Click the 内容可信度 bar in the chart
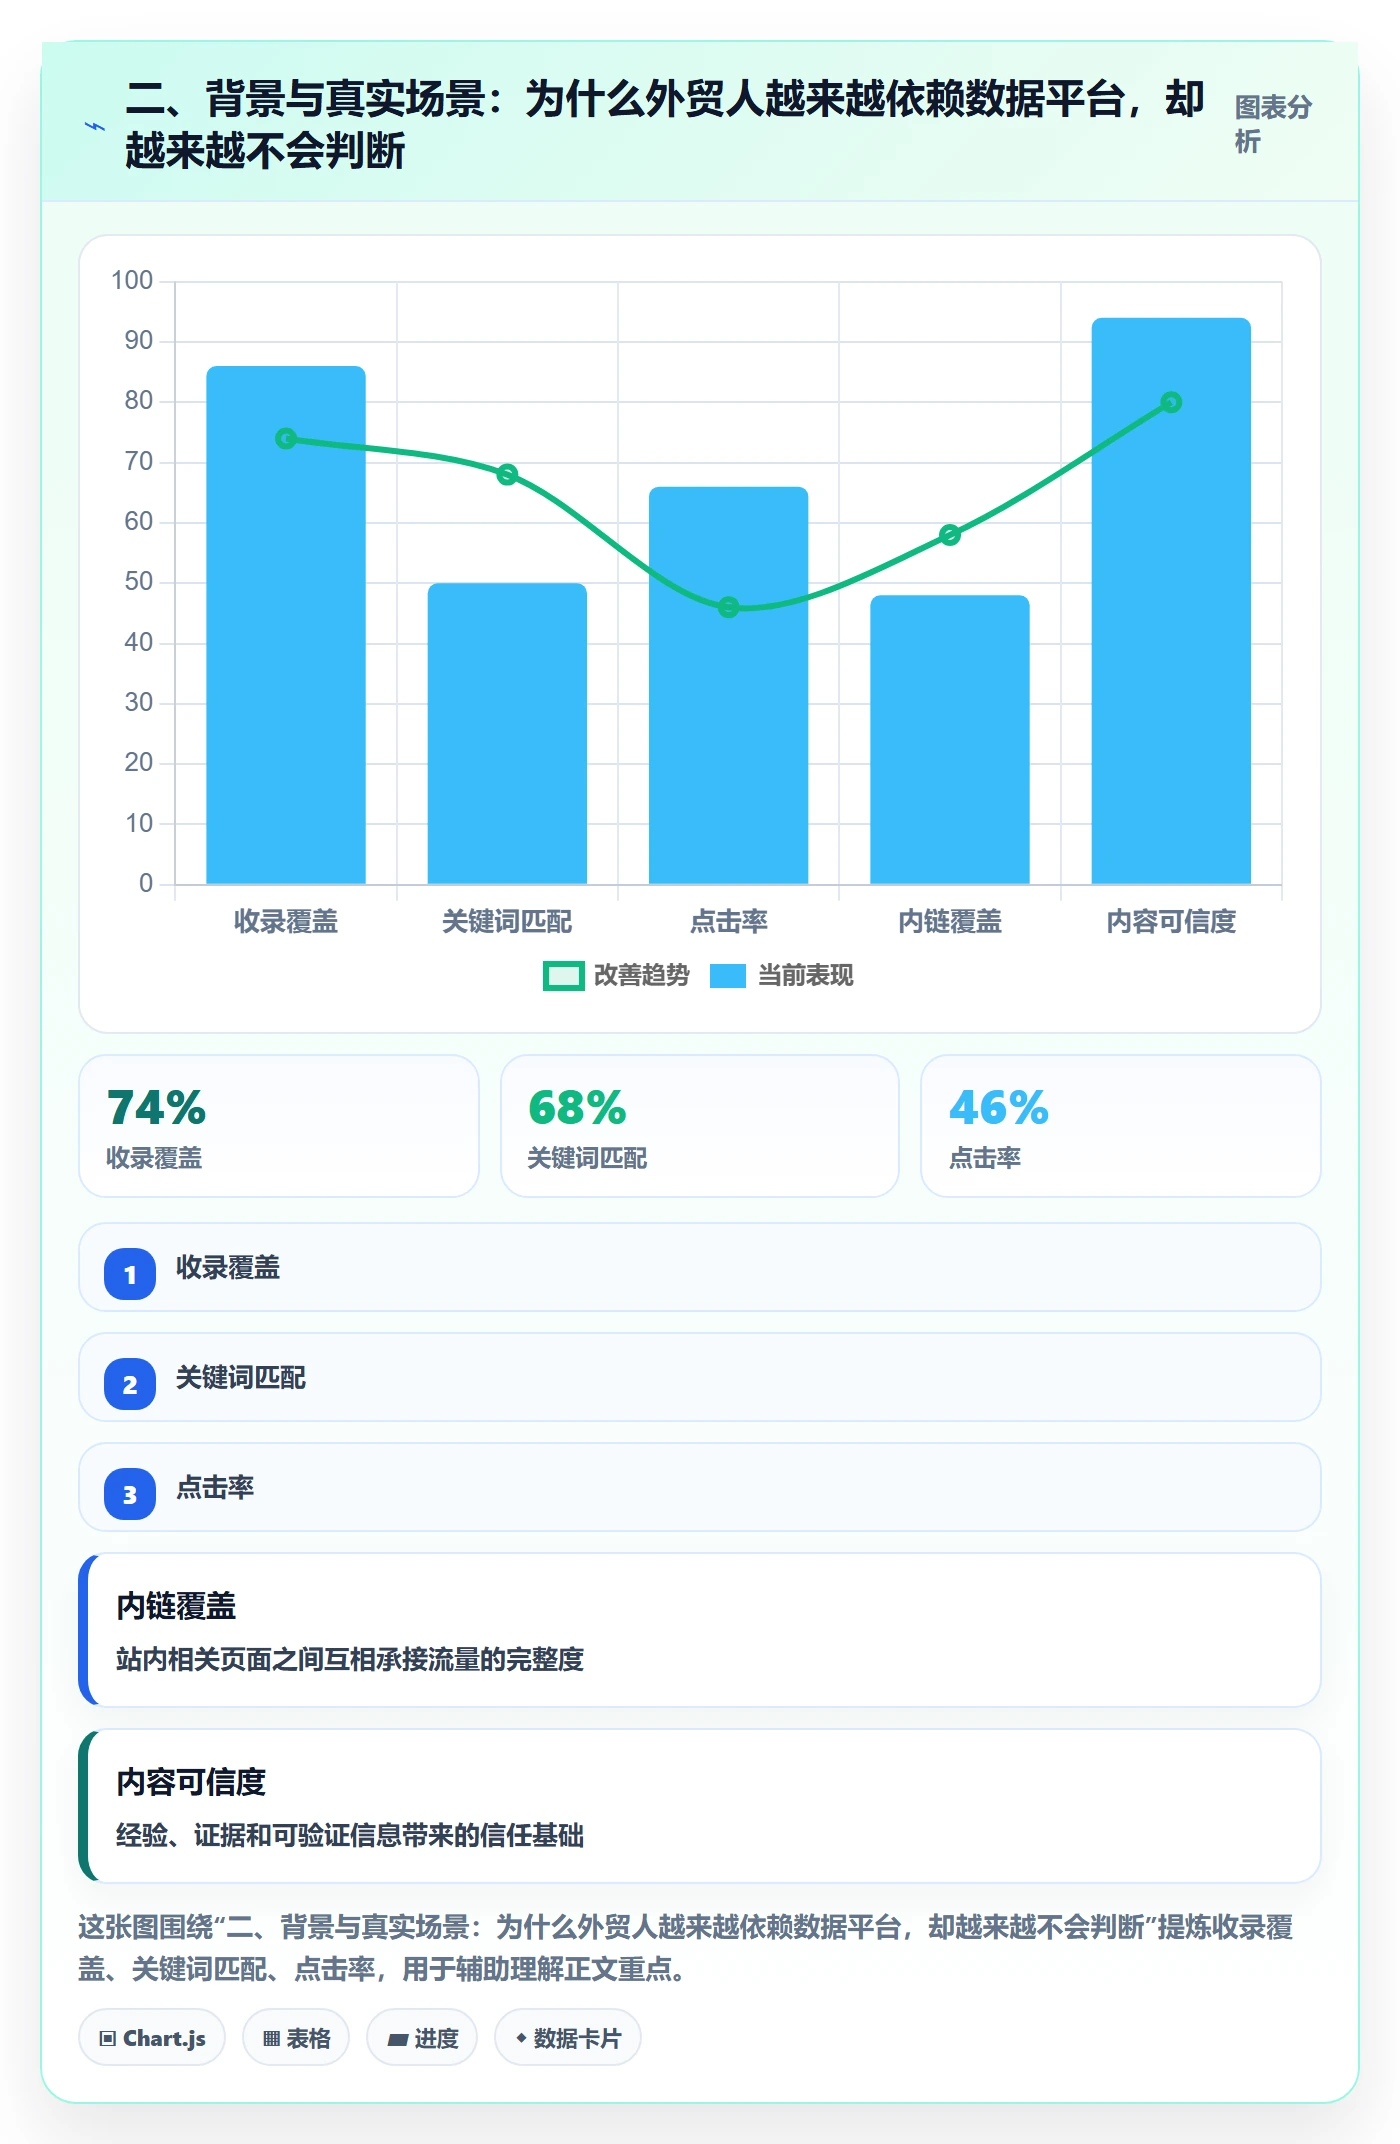Image resolution: width=1400 pixels, height=2144 pixels. click(1171, 601)
